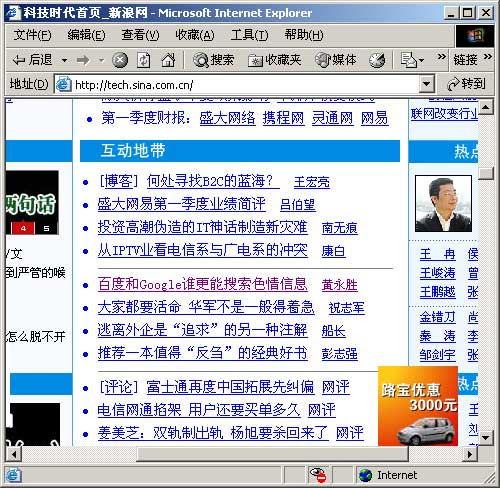Open the 文件(F) menu
500x488 pixels.
(32, 35)
